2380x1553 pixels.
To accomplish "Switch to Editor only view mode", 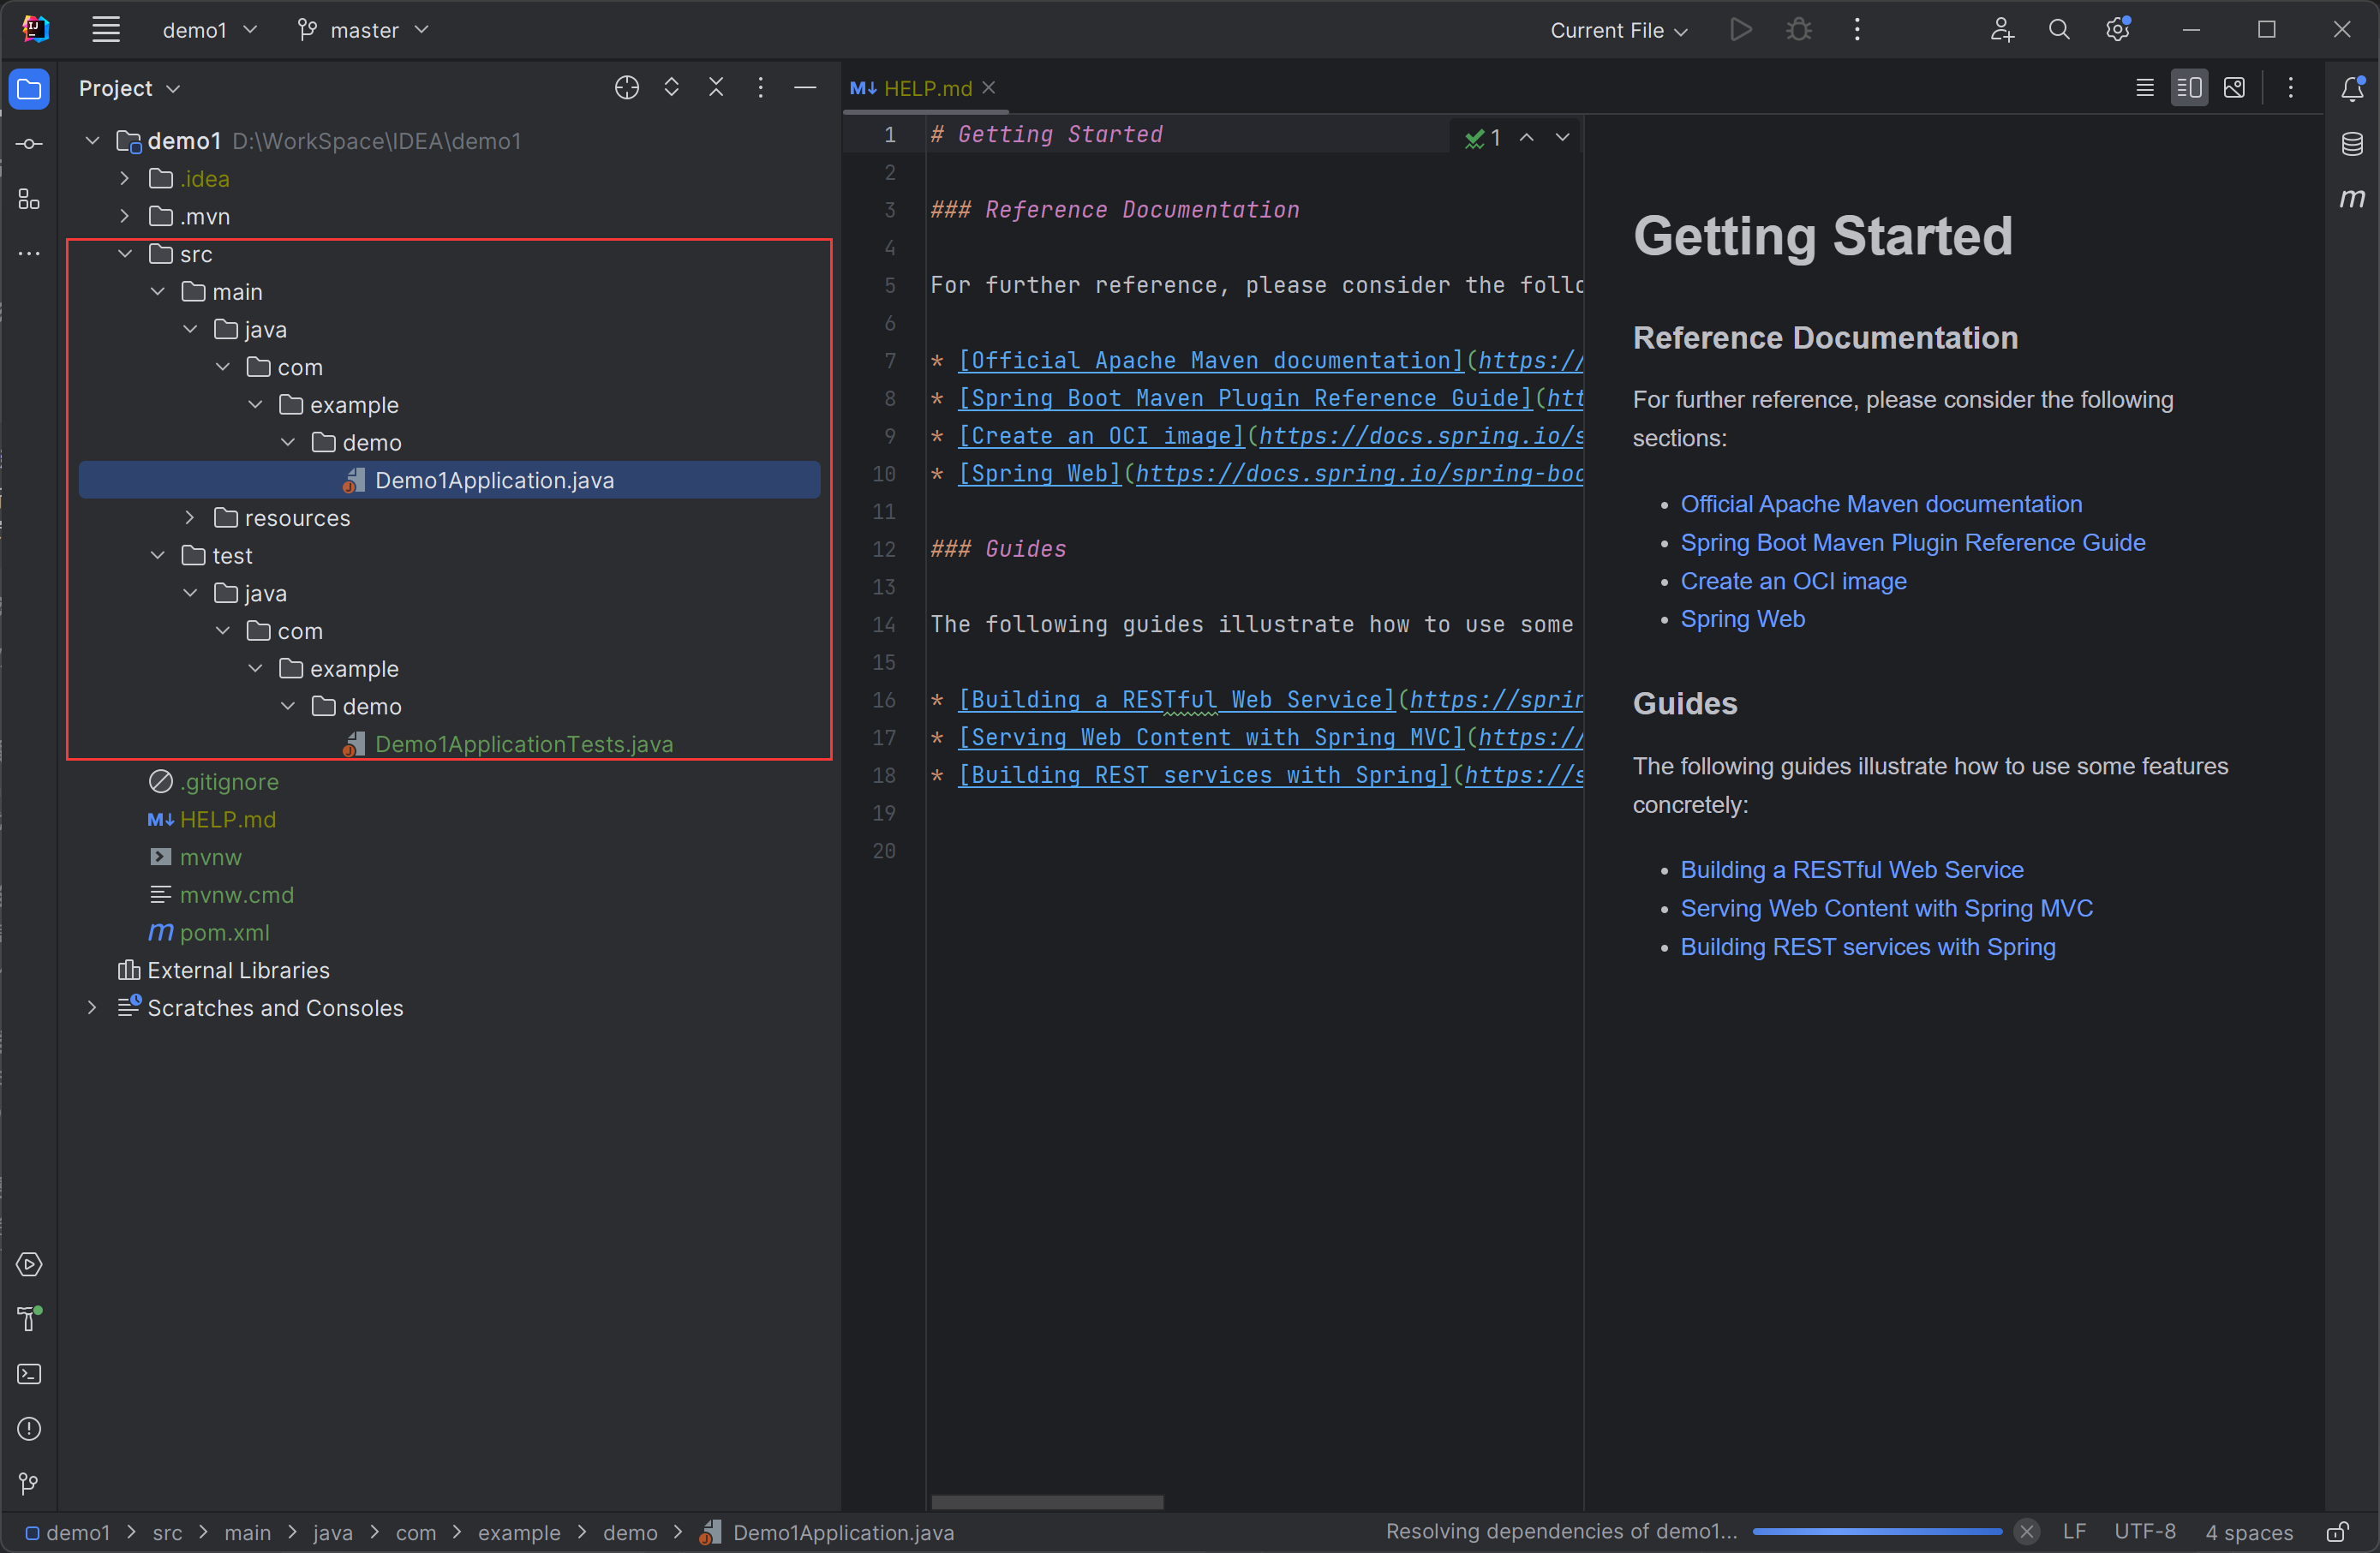I will pyautogui.click(x=2144, y=88).
